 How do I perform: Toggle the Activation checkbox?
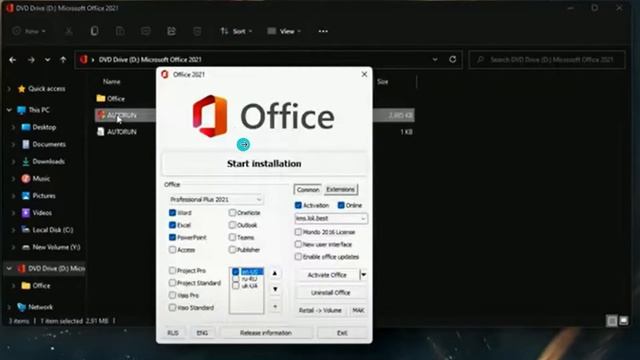coord(298,205)
